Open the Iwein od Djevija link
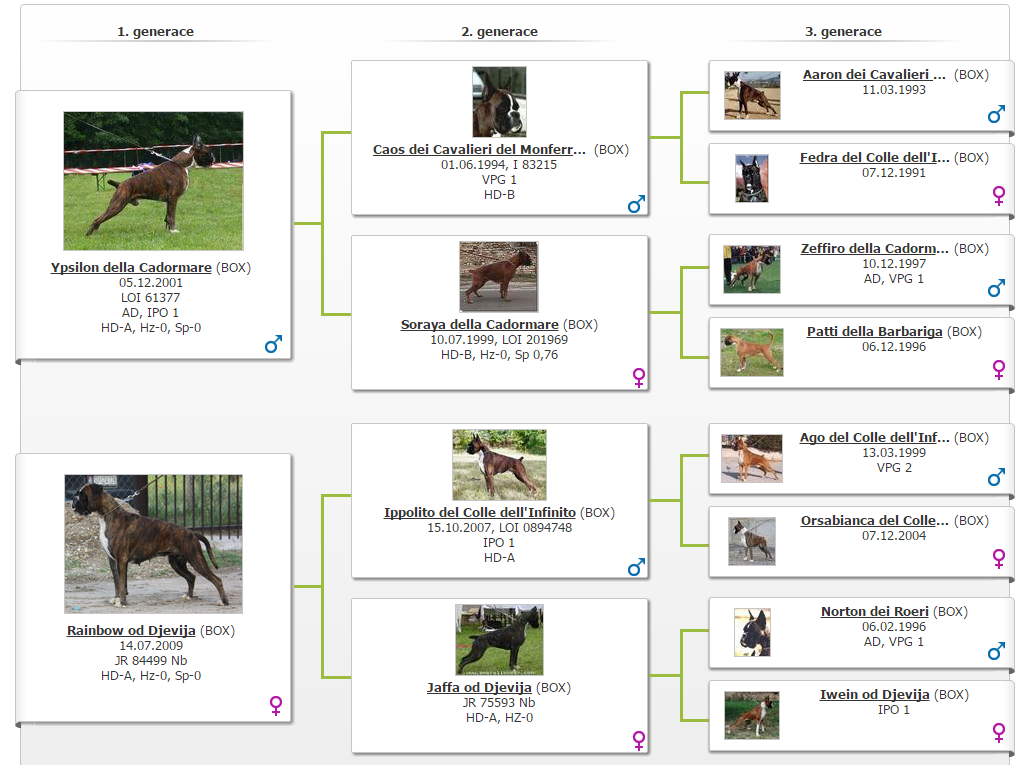The image size is (1031, 765). [875, 695]
